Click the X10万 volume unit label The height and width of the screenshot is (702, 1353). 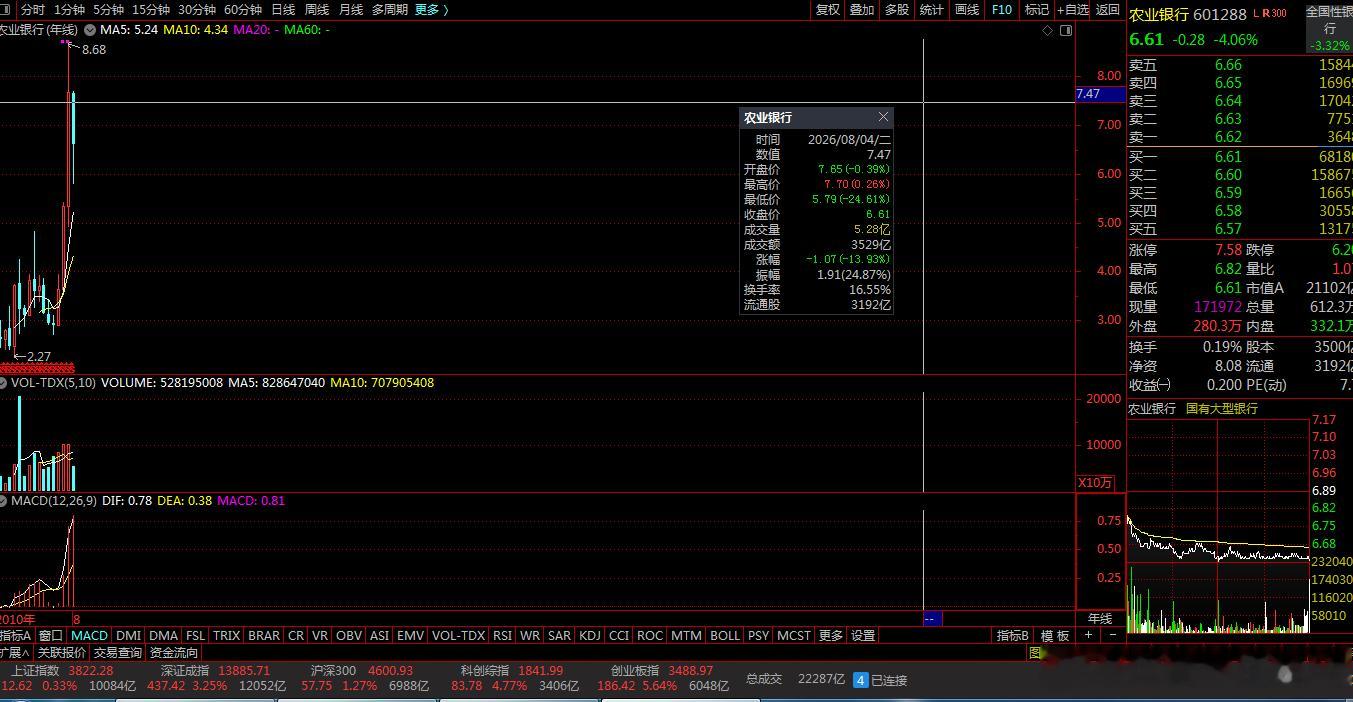pos(1095,483)
